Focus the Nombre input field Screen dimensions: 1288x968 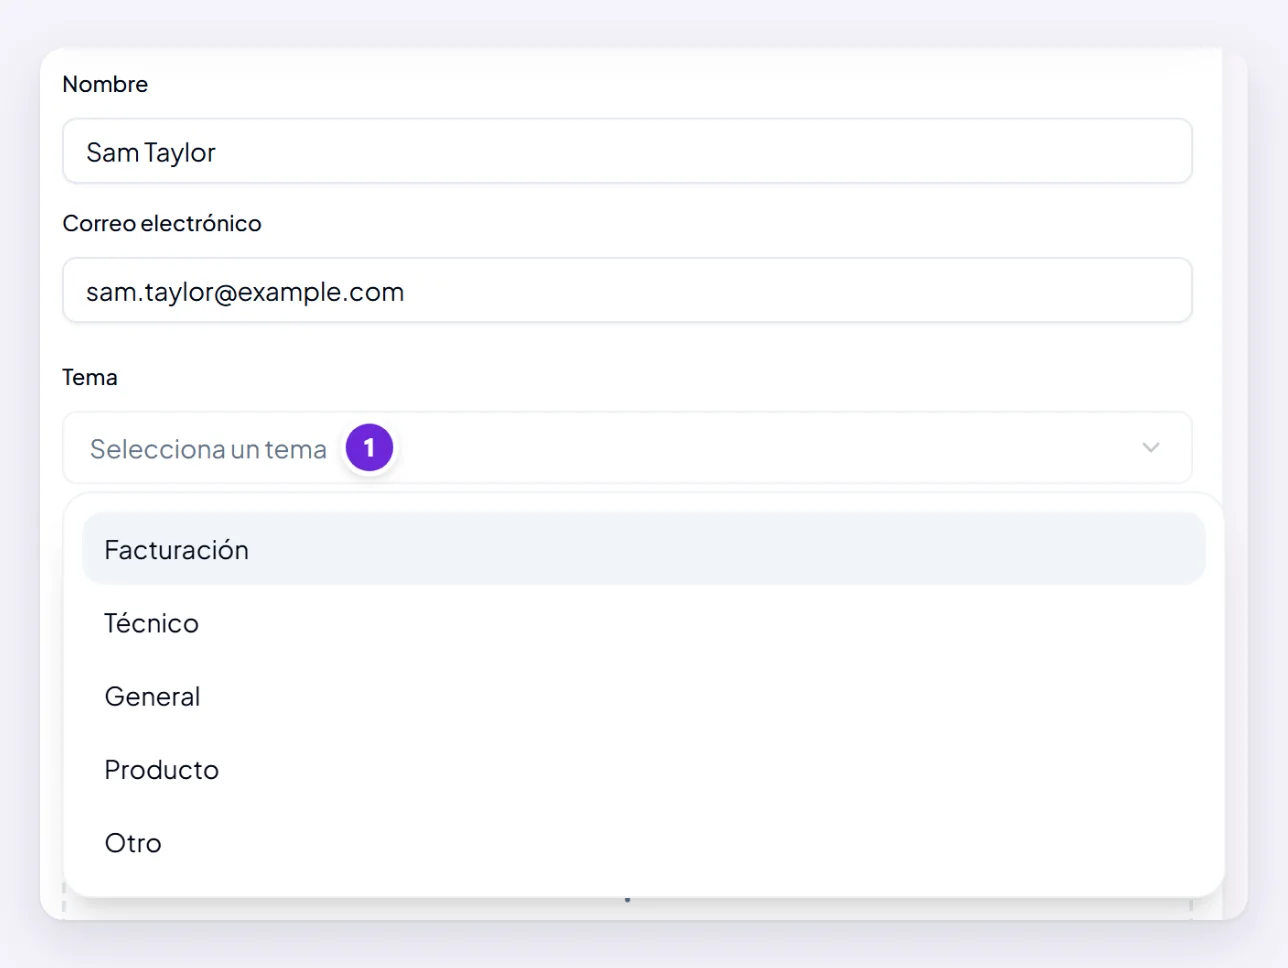627,151
